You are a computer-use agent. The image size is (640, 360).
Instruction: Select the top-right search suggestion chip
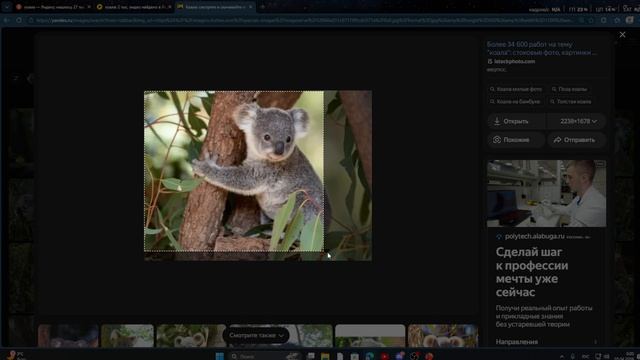[569, 89]
